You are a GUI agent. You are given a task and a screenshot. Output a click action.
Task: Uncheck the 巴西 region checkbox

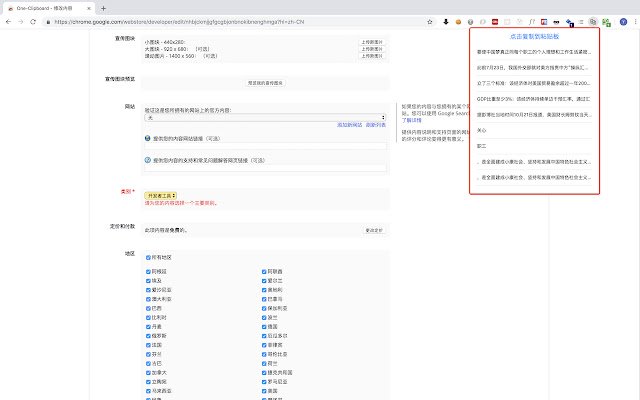[148, 308]
